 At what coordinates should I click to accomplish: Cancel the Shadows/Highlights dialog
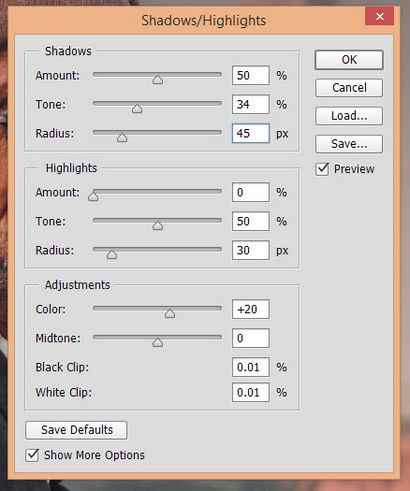point(349,88)
